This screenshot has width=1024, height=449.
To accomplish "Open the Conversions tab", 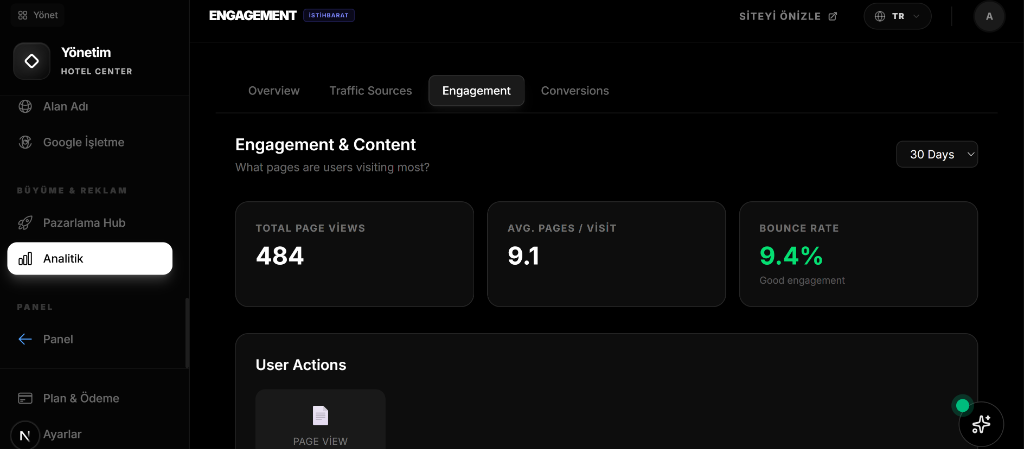I will point(574,91).
